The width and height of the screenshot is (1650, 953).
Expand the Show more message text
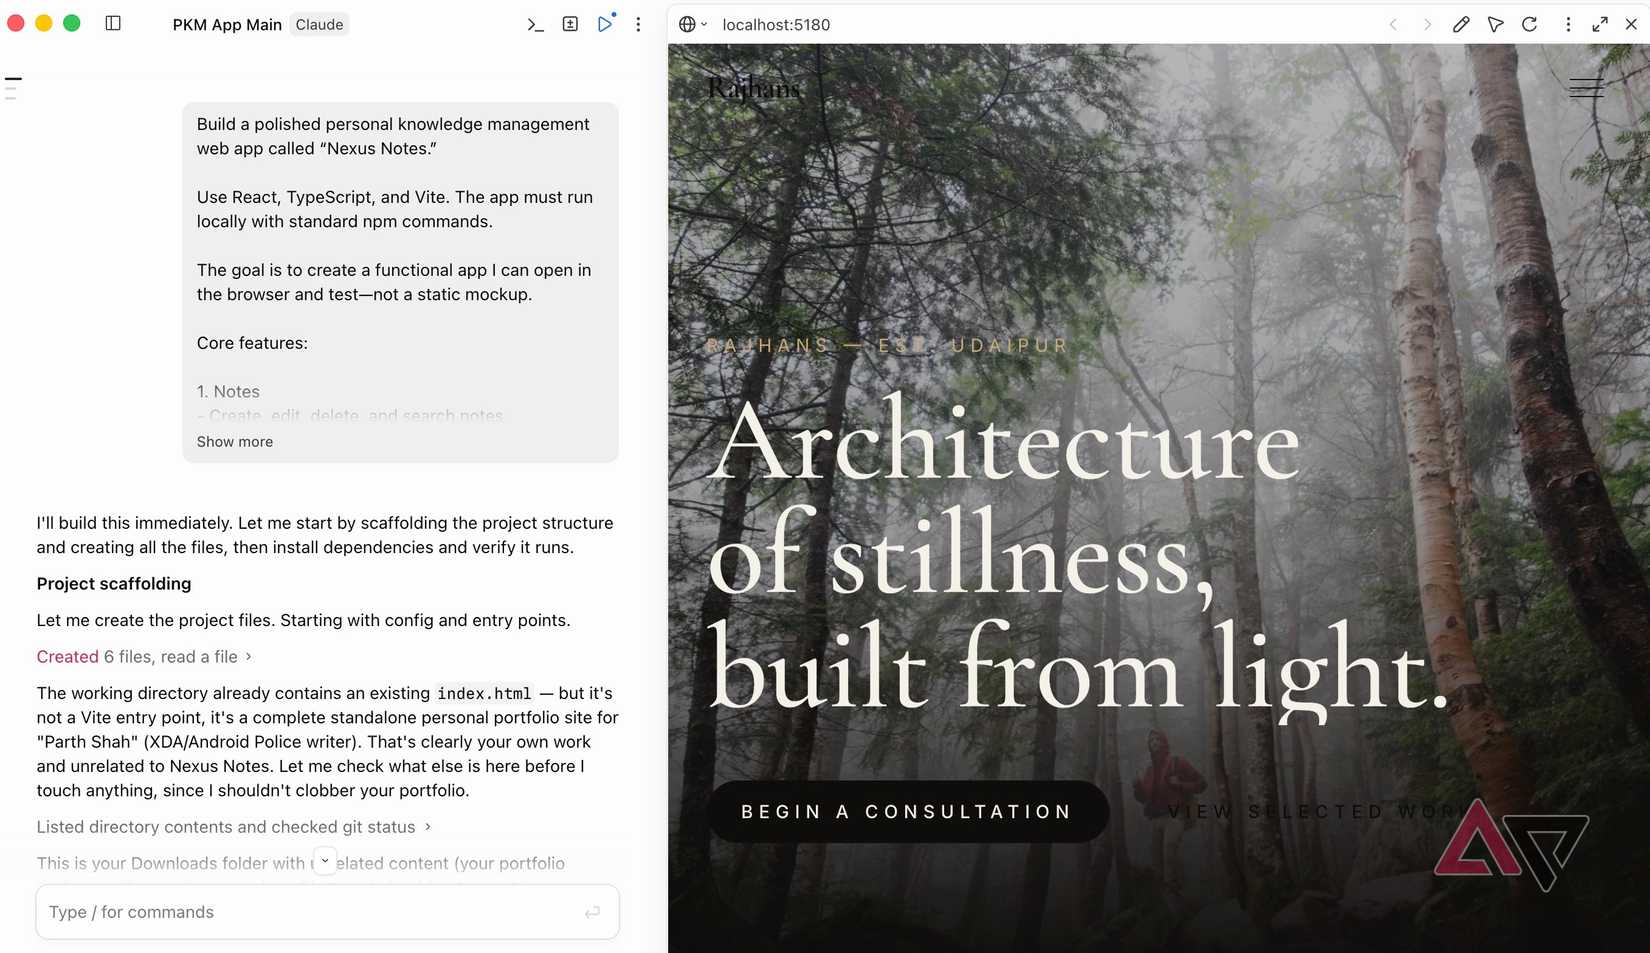click(235, 441)
